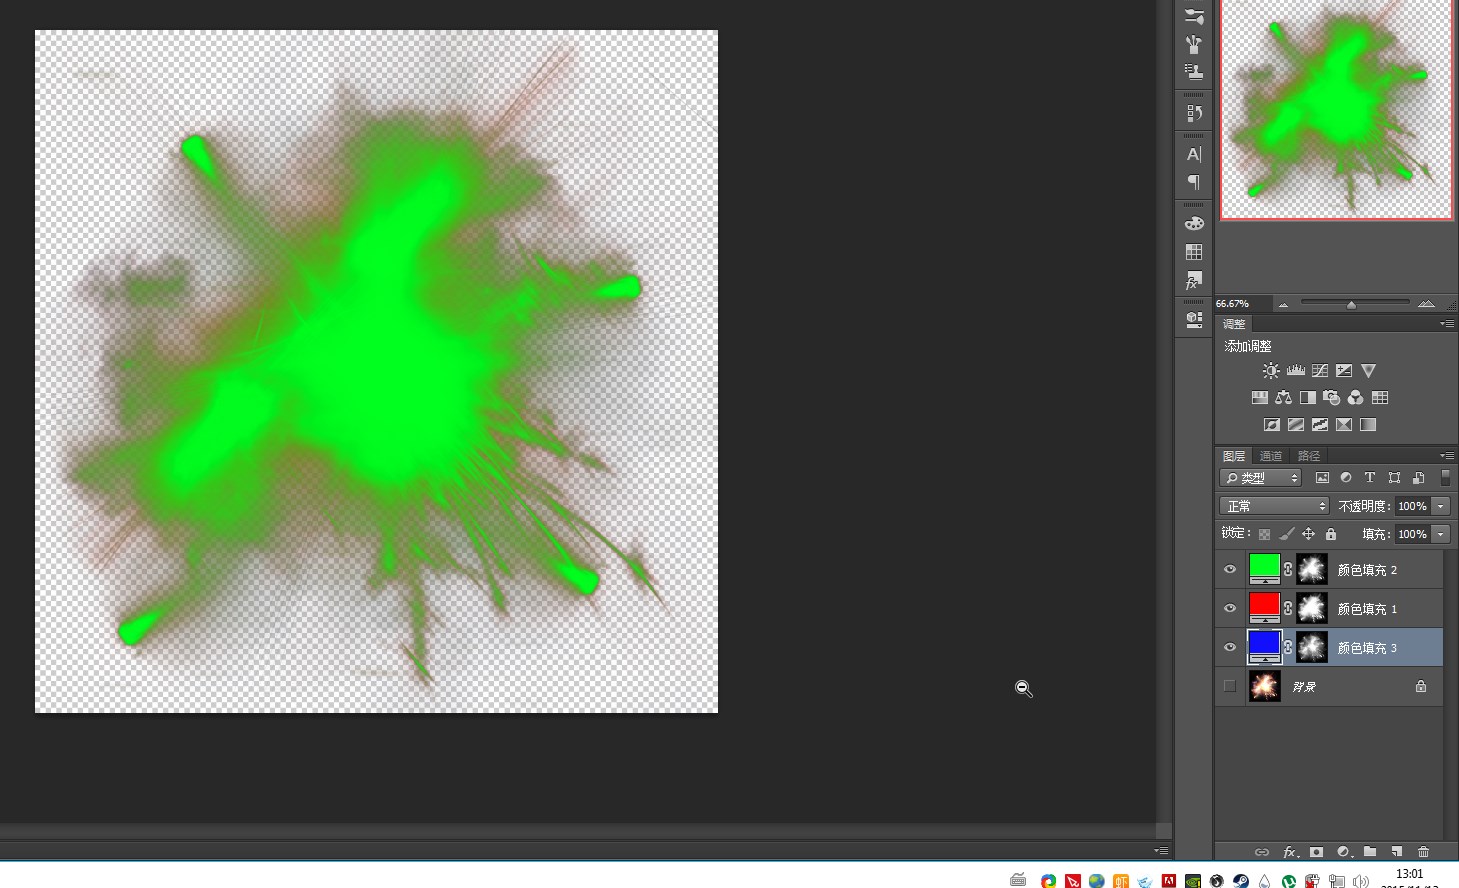Viewport: 1459px width, 888px height.
Task: Select the 图层 tab
Action: click(1234, 456)
